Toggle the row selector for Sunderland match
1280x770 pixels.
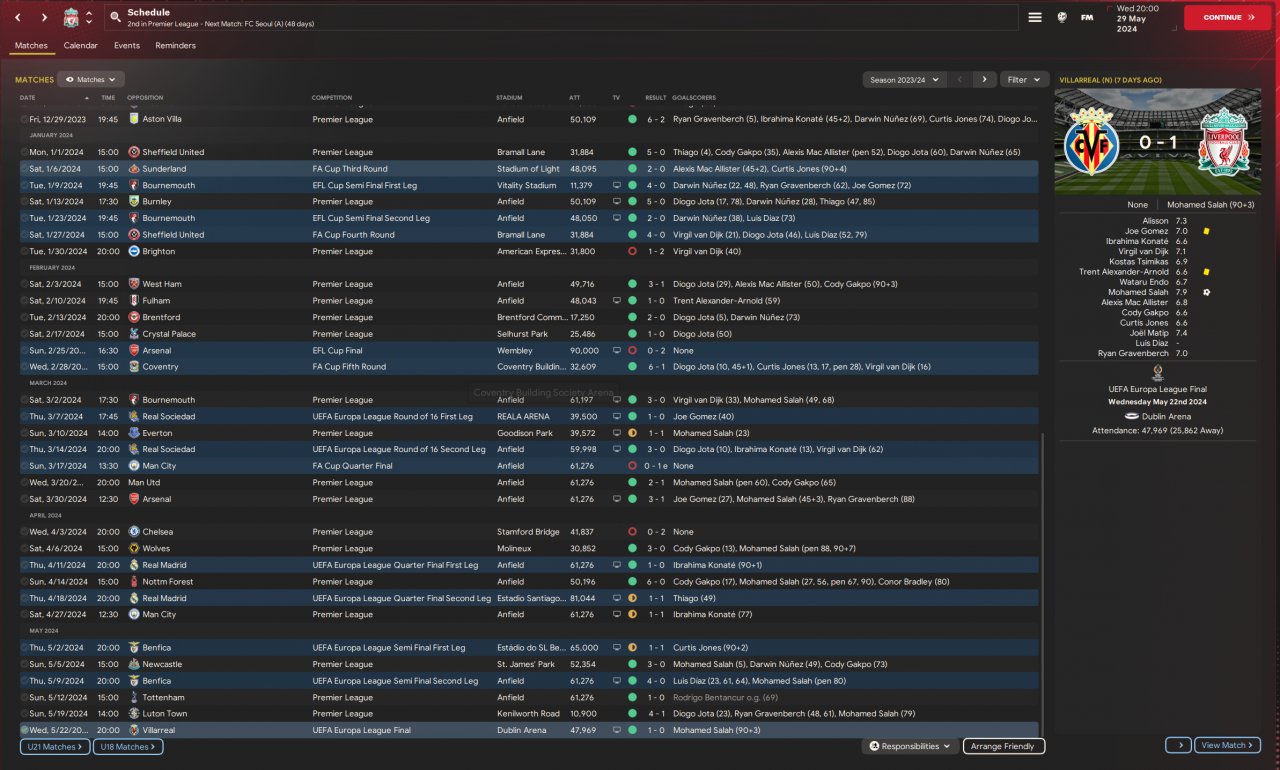(x=24, y=169)
